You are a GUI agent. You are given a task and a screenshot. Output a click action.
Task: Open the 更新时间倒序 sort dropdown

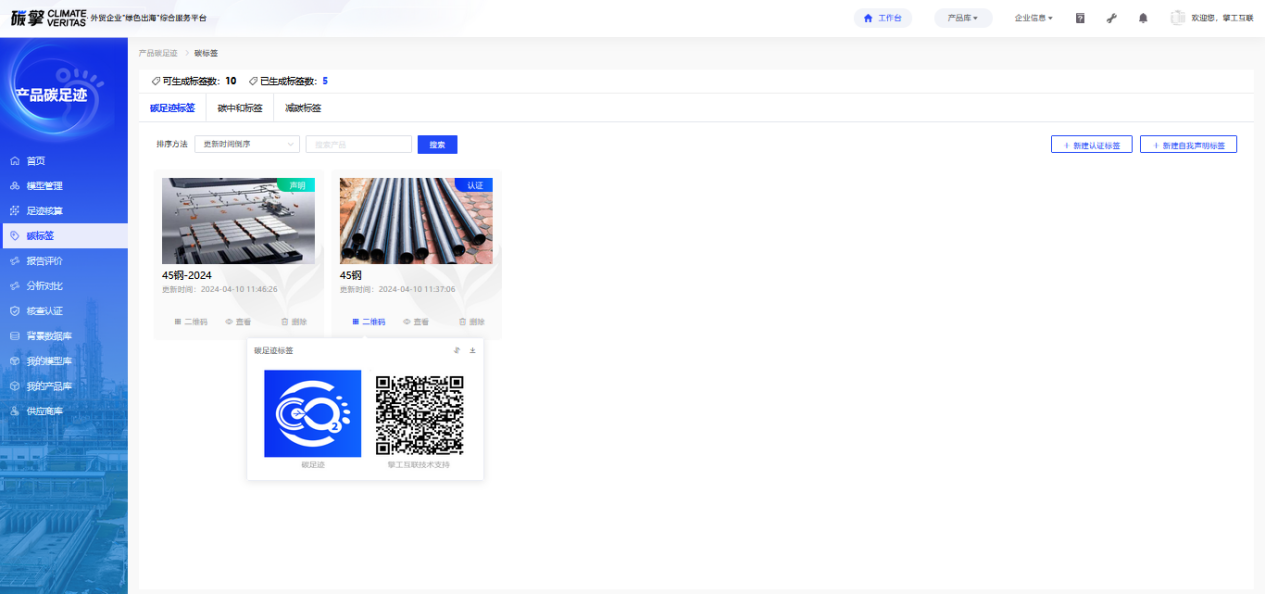(247, 144)
